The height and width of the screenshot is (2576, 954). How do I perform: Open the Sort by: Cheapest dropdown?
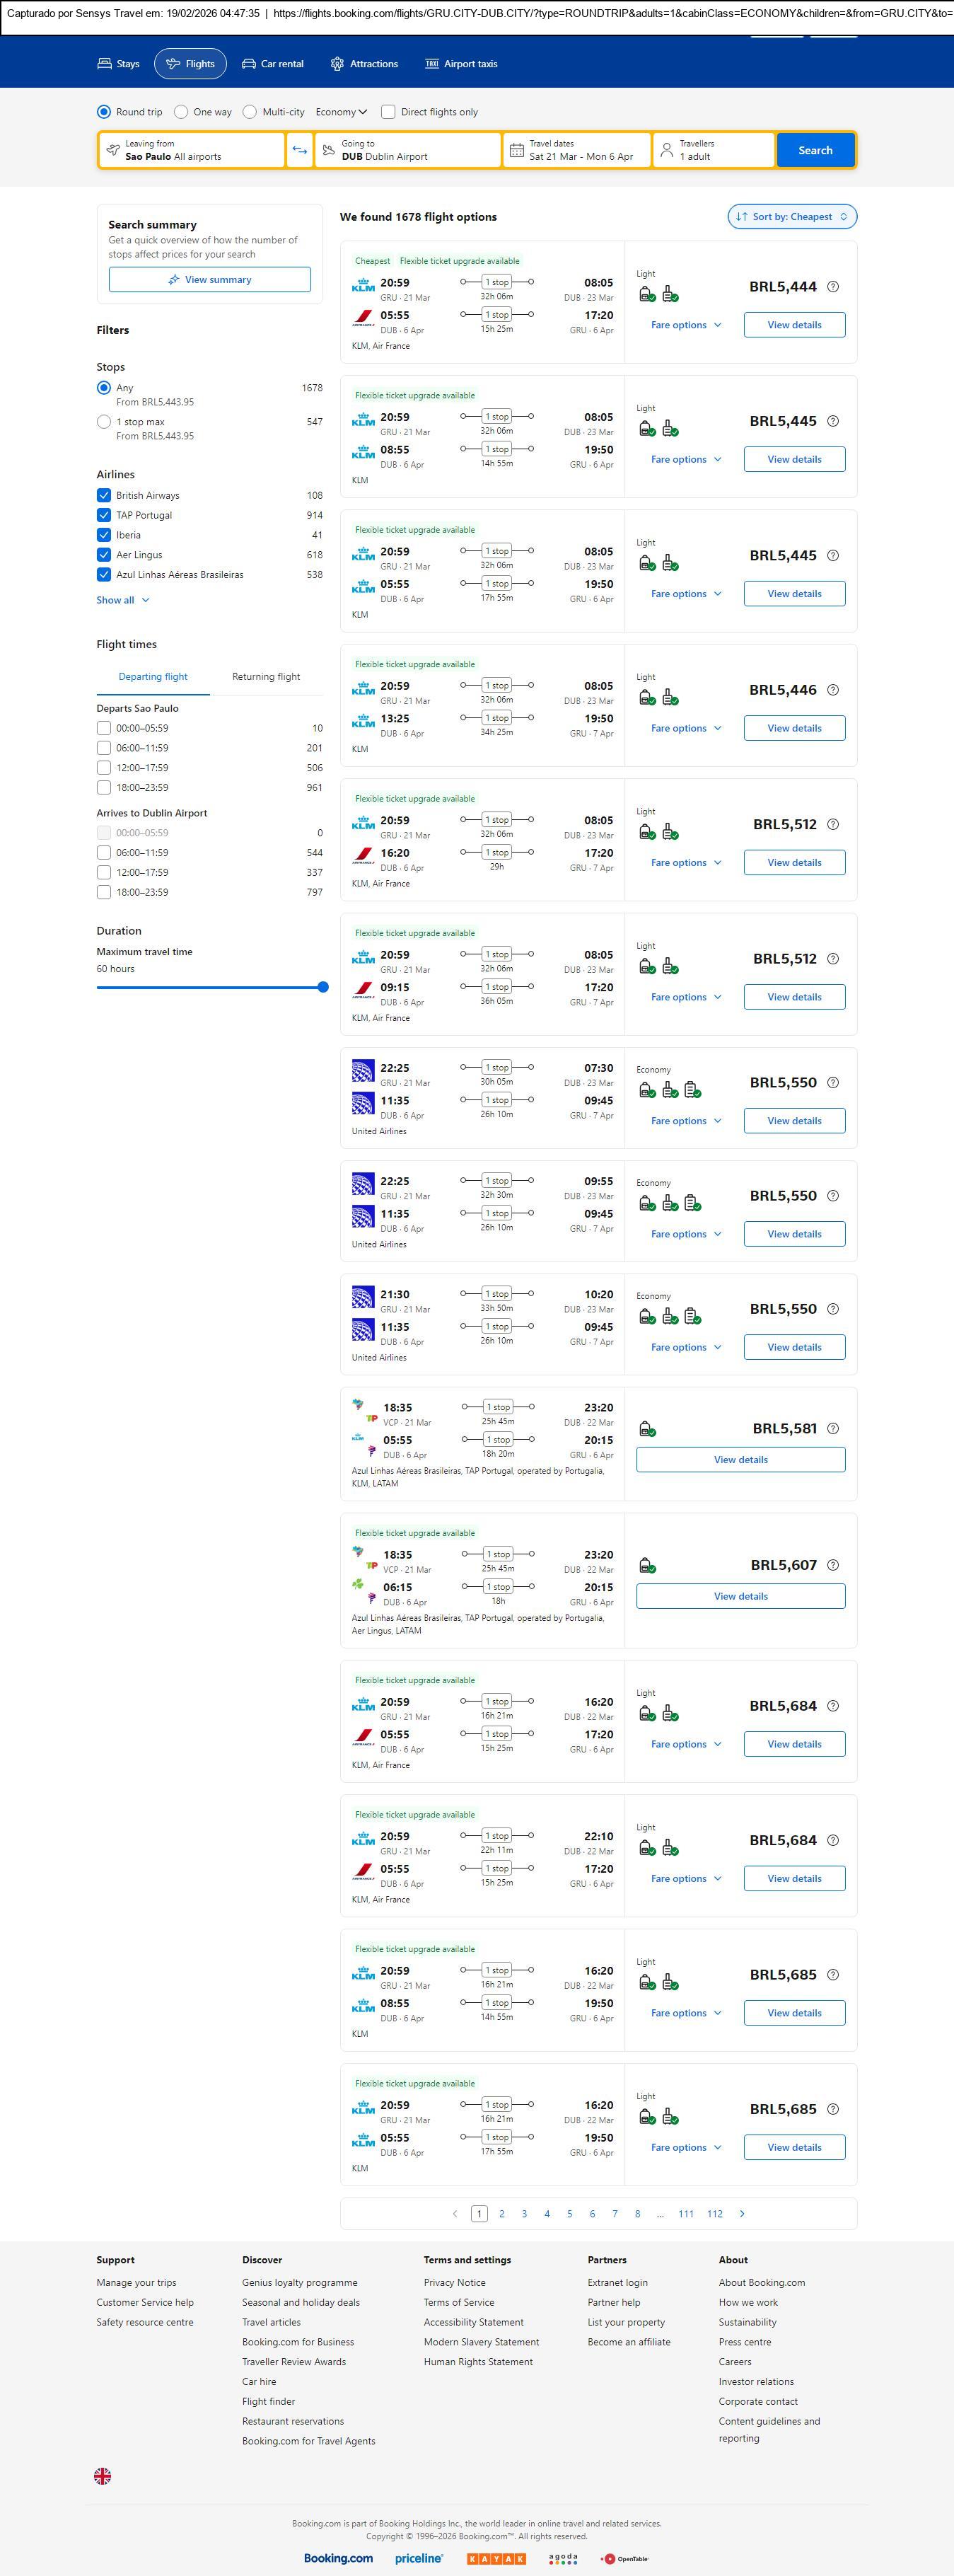point(791,217)
